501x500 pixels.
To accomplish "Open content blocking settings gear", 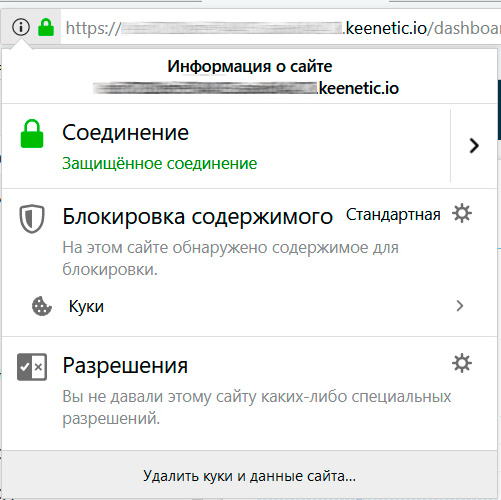I will (462, 214).
